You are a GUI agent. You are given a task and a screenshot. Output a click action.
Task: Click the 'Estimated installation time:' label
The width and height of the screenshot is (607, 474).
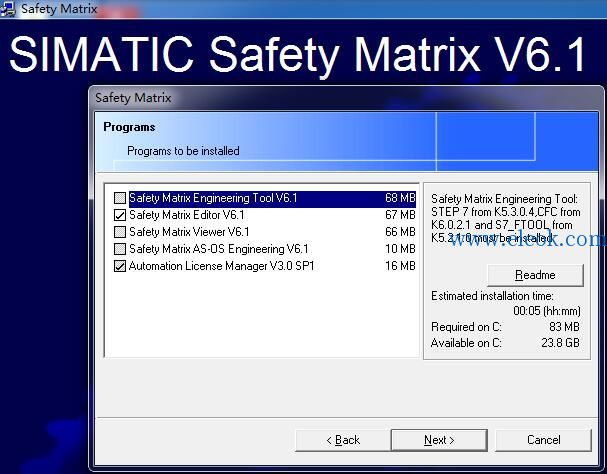(492, 296)
